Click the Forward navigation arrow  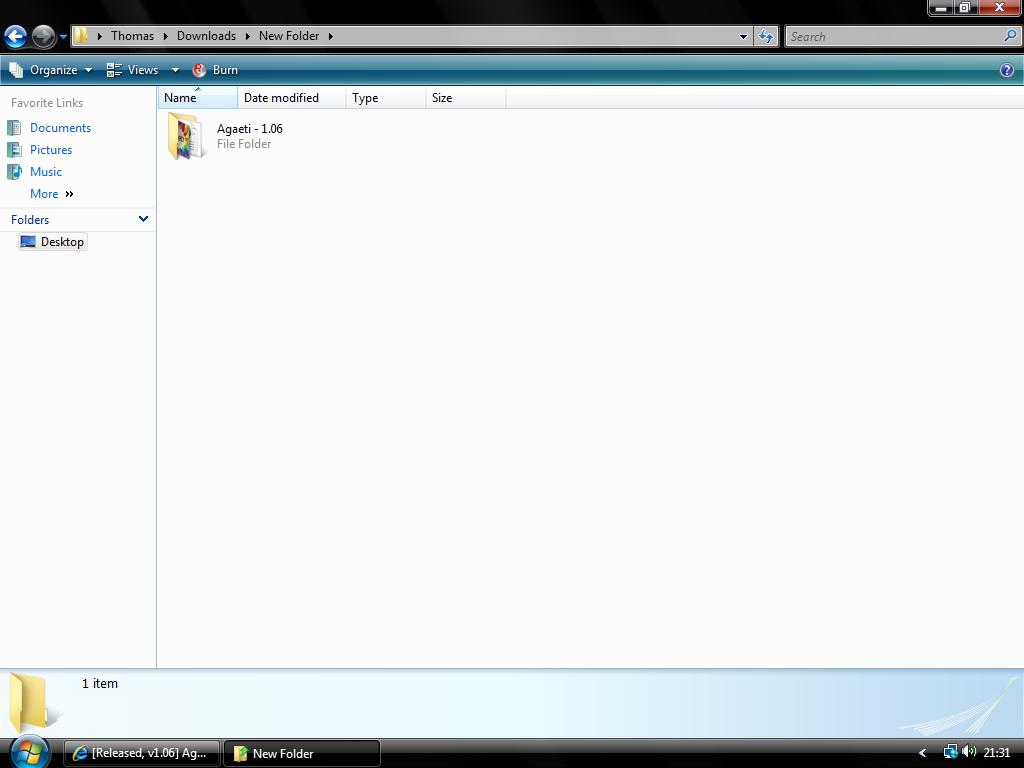click(x=43, y=37)
